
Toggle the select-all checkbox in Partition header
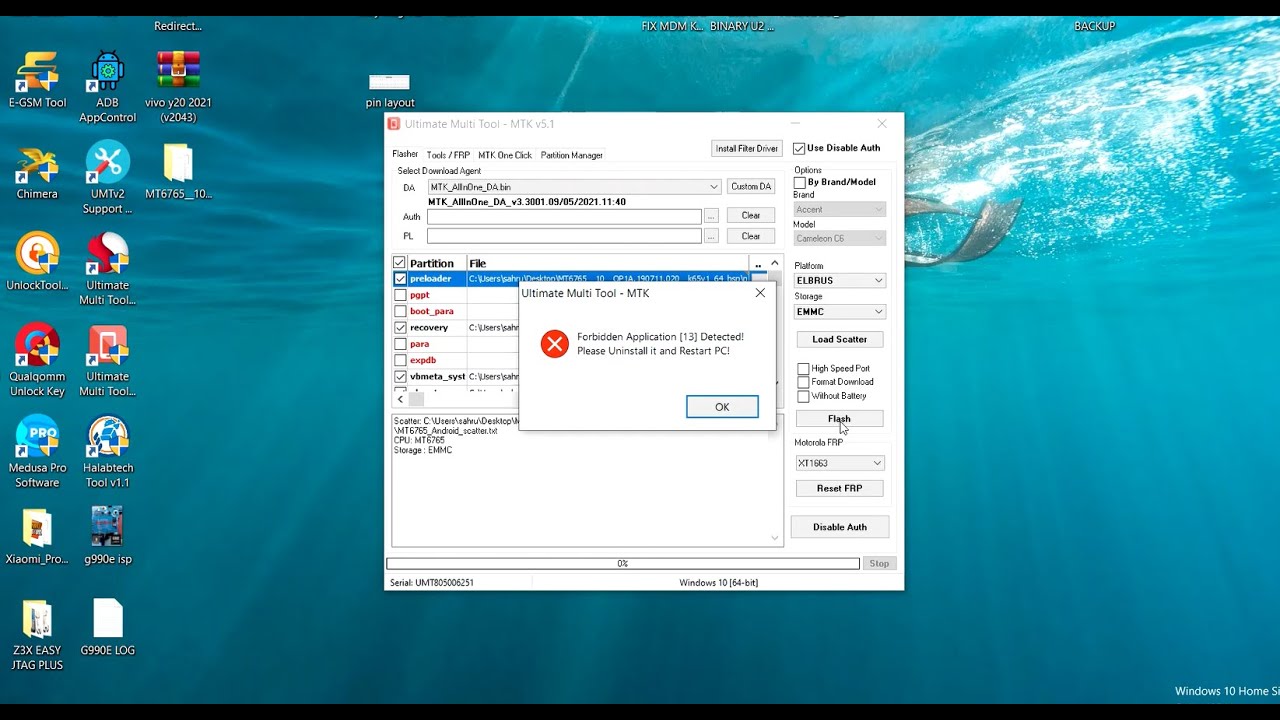[400, 263]
